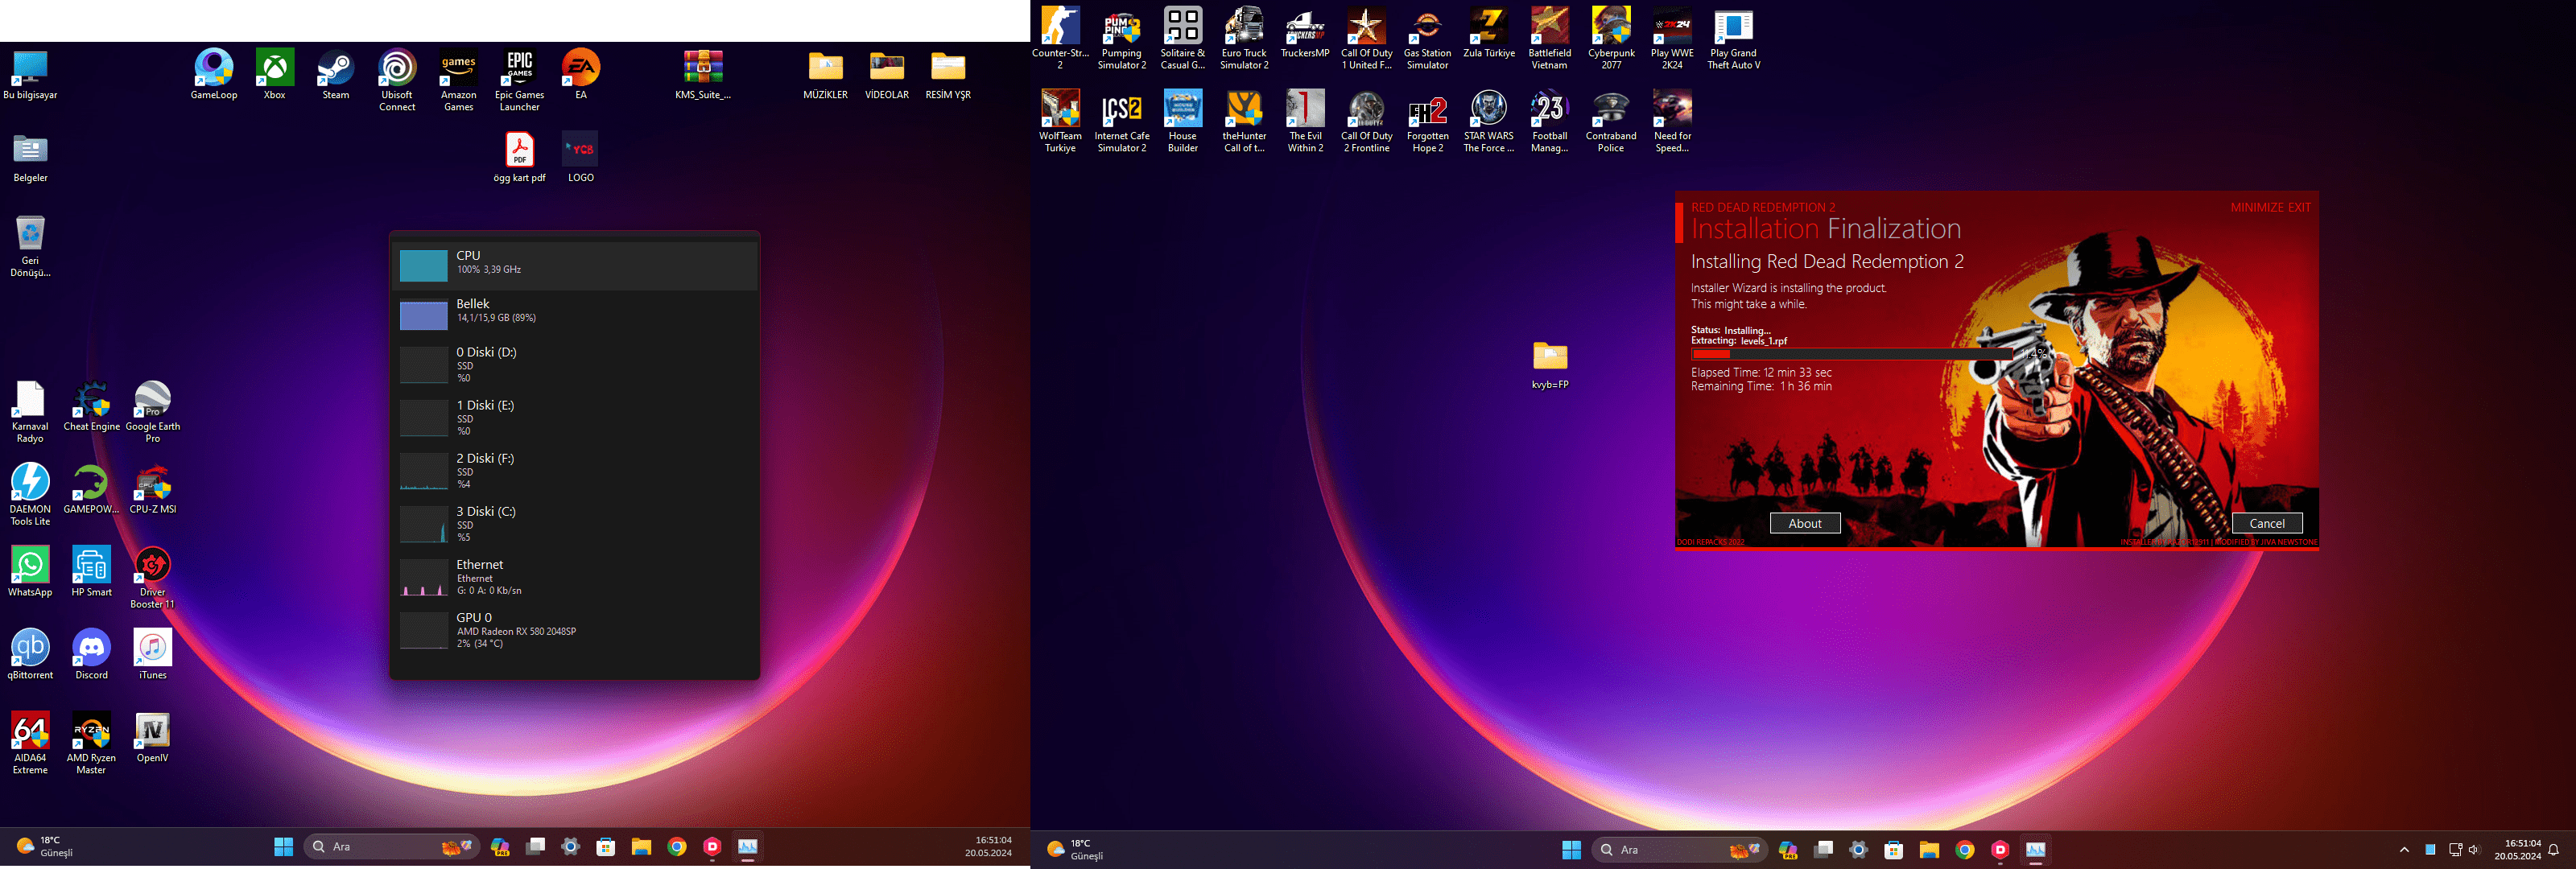This screenshot has width=2576, height=869.
Task: Select the Google Earth Pro icon
Action: 152,412
